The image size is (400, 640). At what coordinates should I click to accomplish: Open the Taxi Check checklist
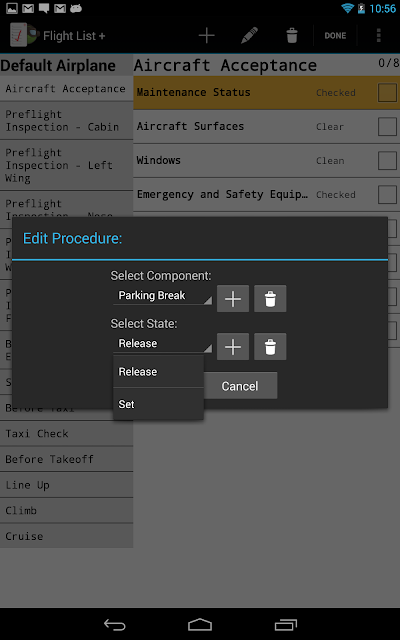[67, 433]
